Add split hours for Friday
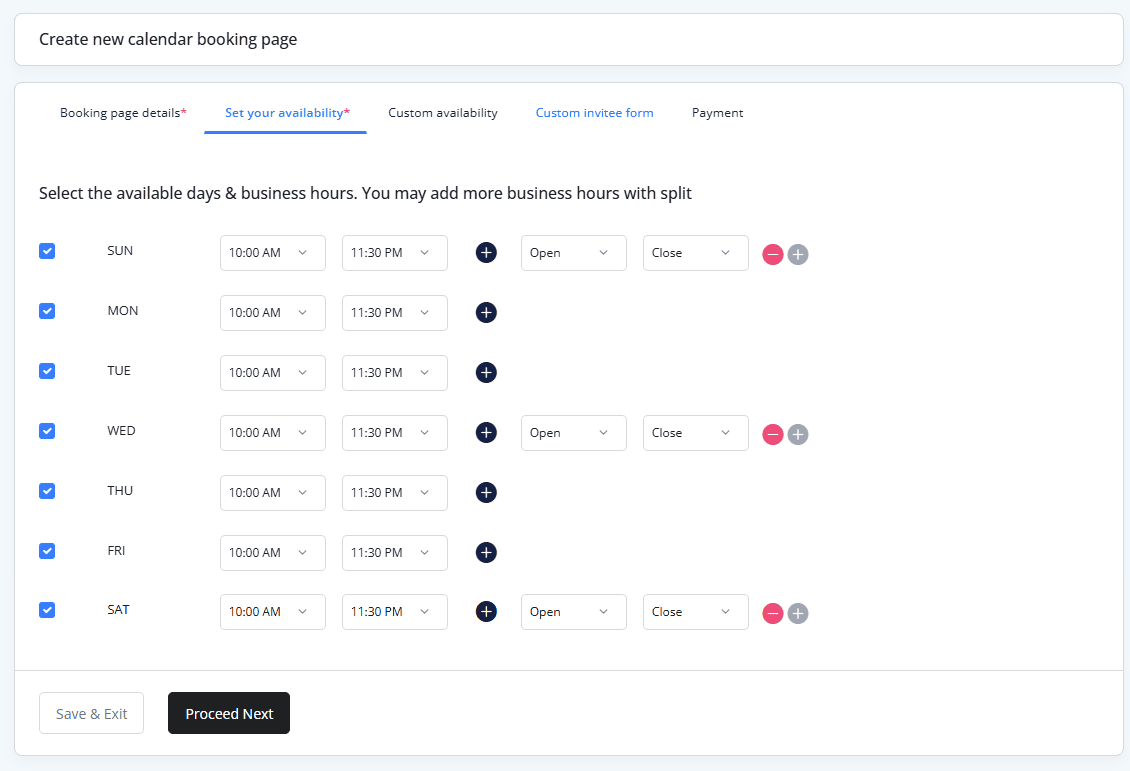This screenshot has height=771, width=1130. [x=486, y=553]
